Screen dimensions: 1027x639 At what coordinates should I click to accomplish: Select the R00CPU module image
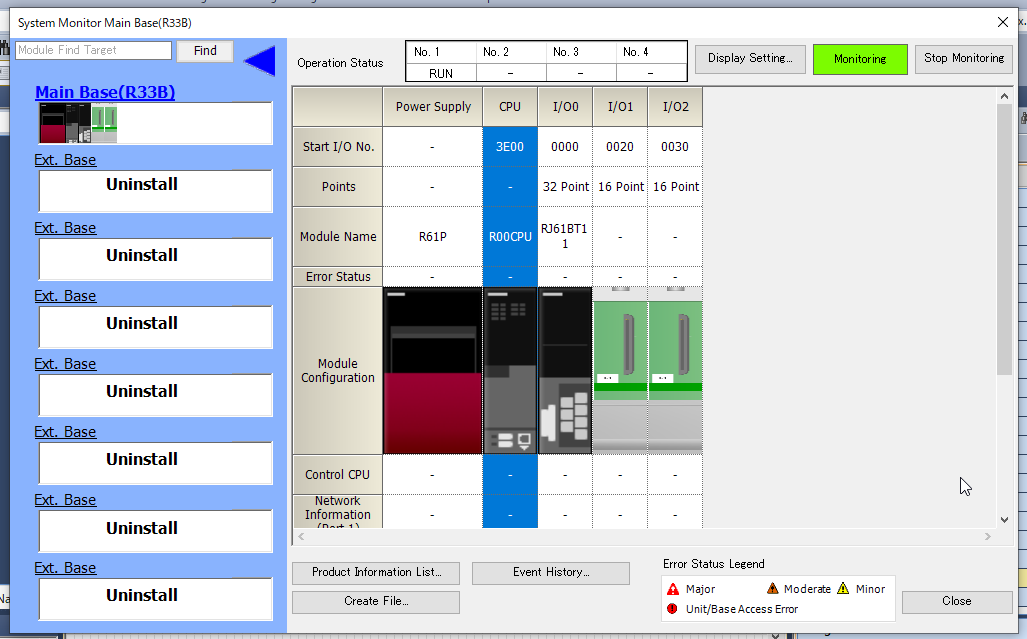pos(510,370)
